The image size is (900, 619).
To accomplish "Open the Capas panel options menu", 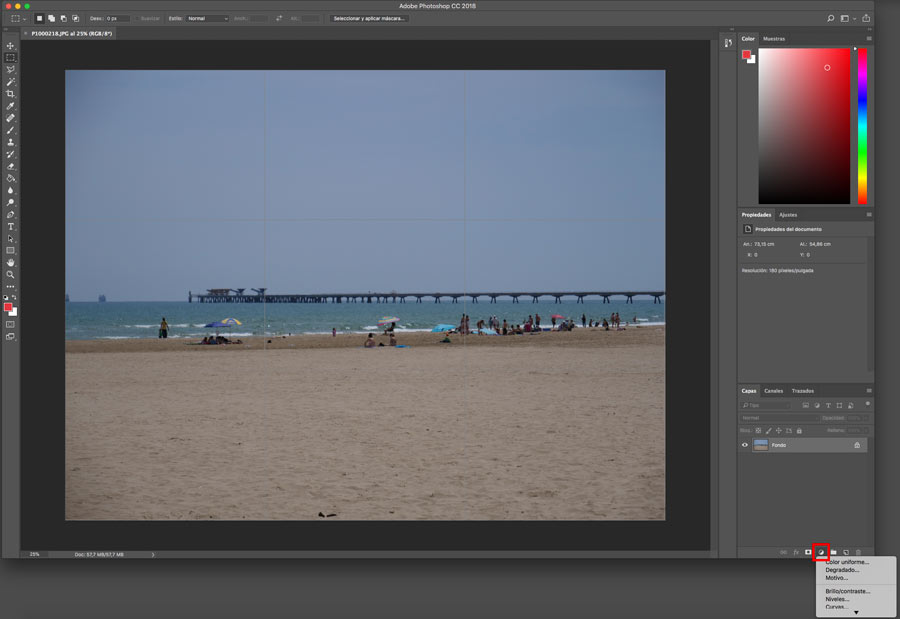I will pyautogui.click(x=868, y=391).
